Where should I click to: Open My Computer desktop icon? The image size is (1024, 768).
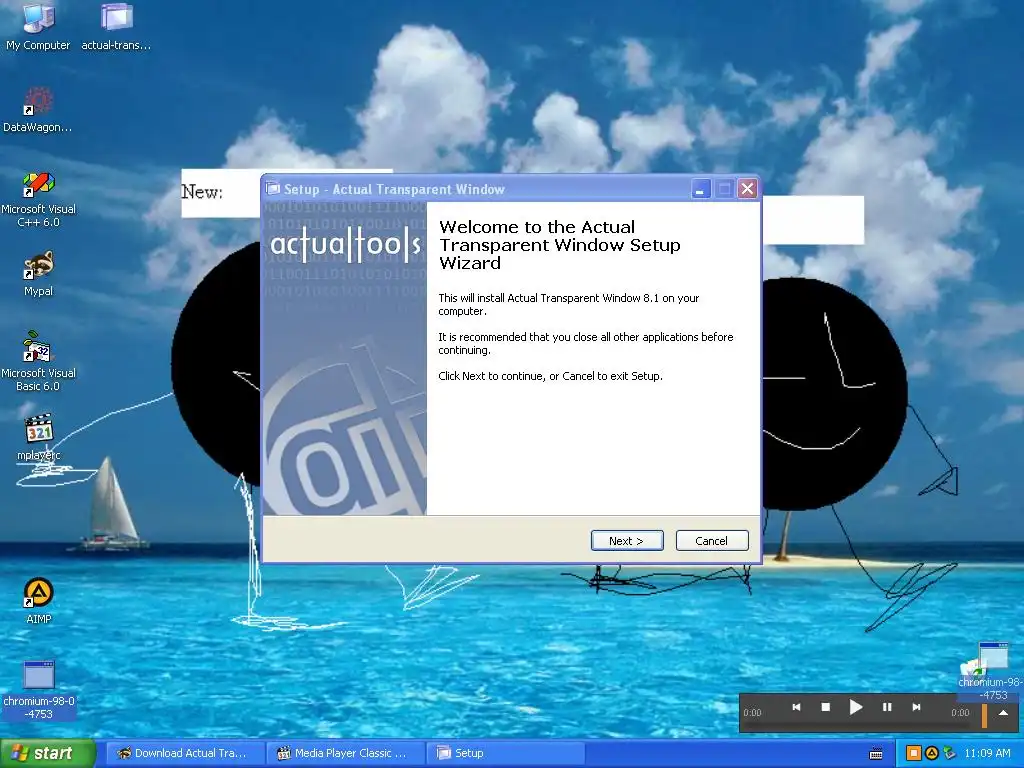[38, 26]
